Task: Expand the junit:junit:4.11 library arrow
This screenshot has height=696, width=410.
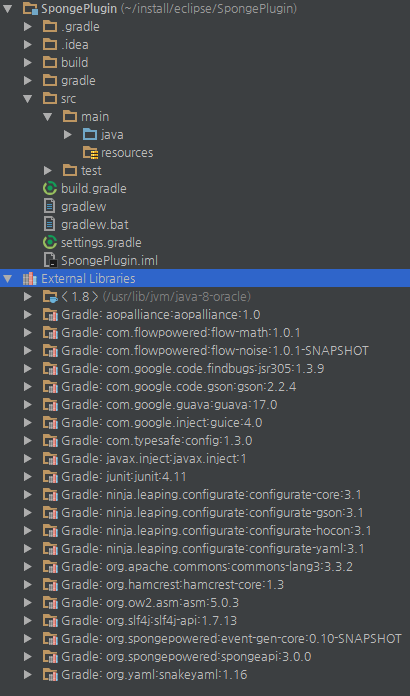Action: pos(28,477)
